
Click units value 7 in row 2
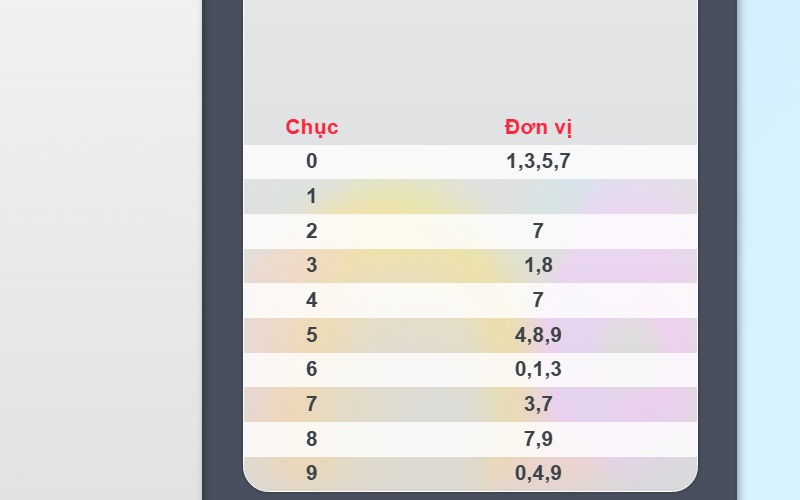point(538,231)
